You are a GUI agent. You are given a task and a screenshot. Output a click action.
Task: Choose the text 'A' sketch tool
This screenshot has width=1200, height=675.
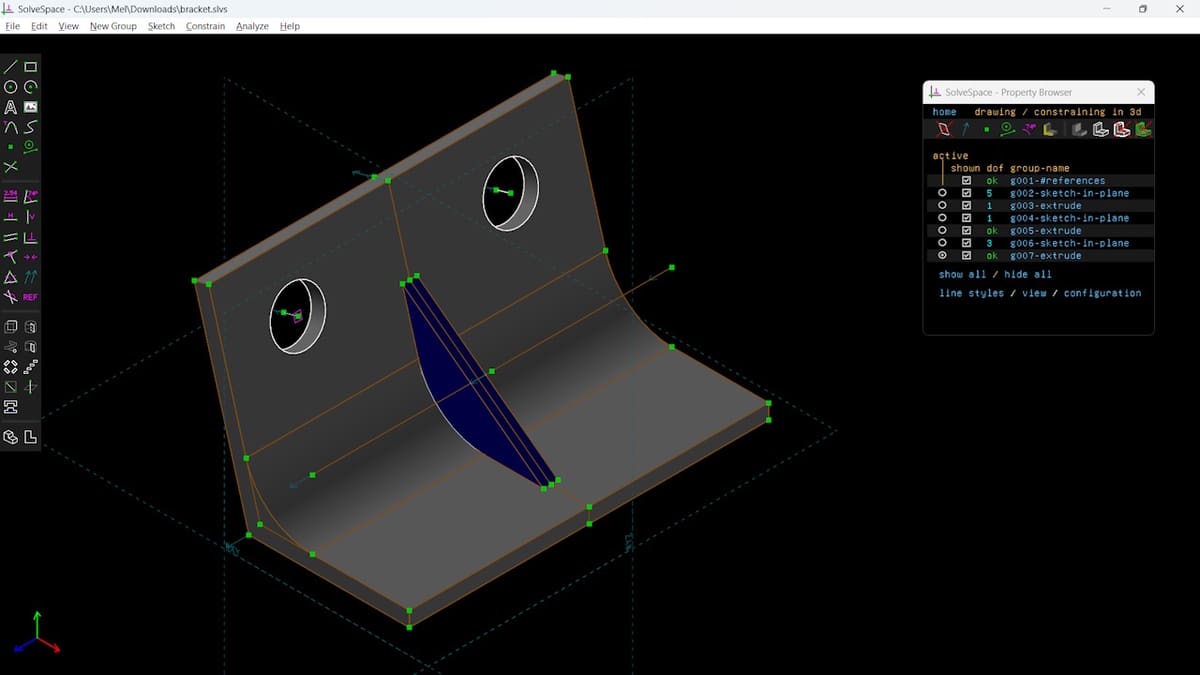coord(11,107)
